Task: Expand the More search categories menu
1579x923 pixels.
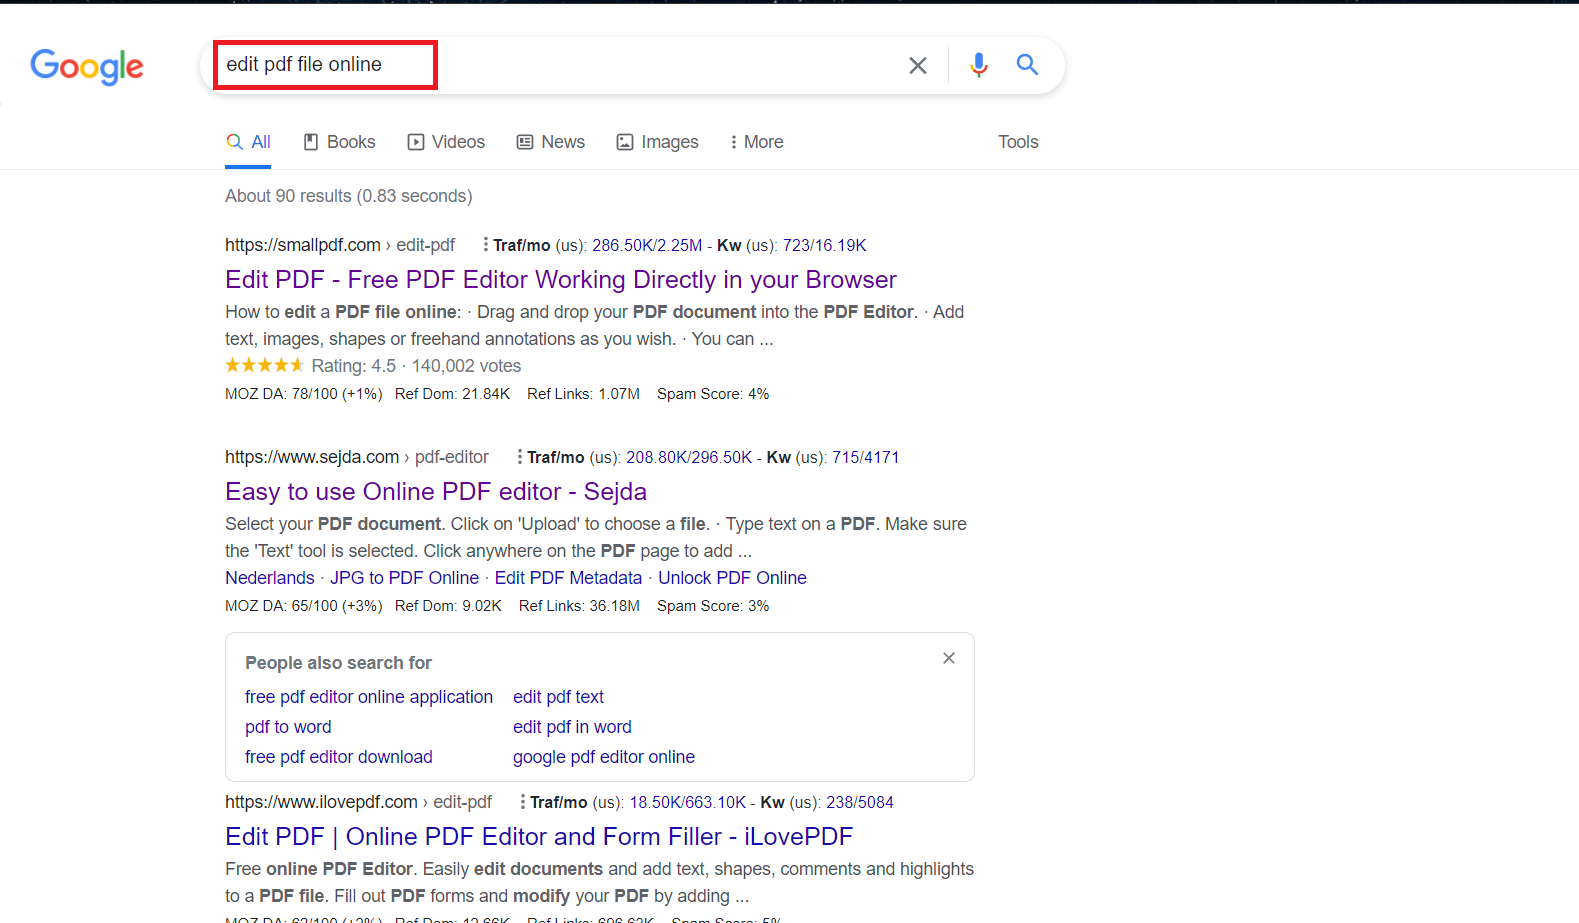Action: tap(757, 142)
